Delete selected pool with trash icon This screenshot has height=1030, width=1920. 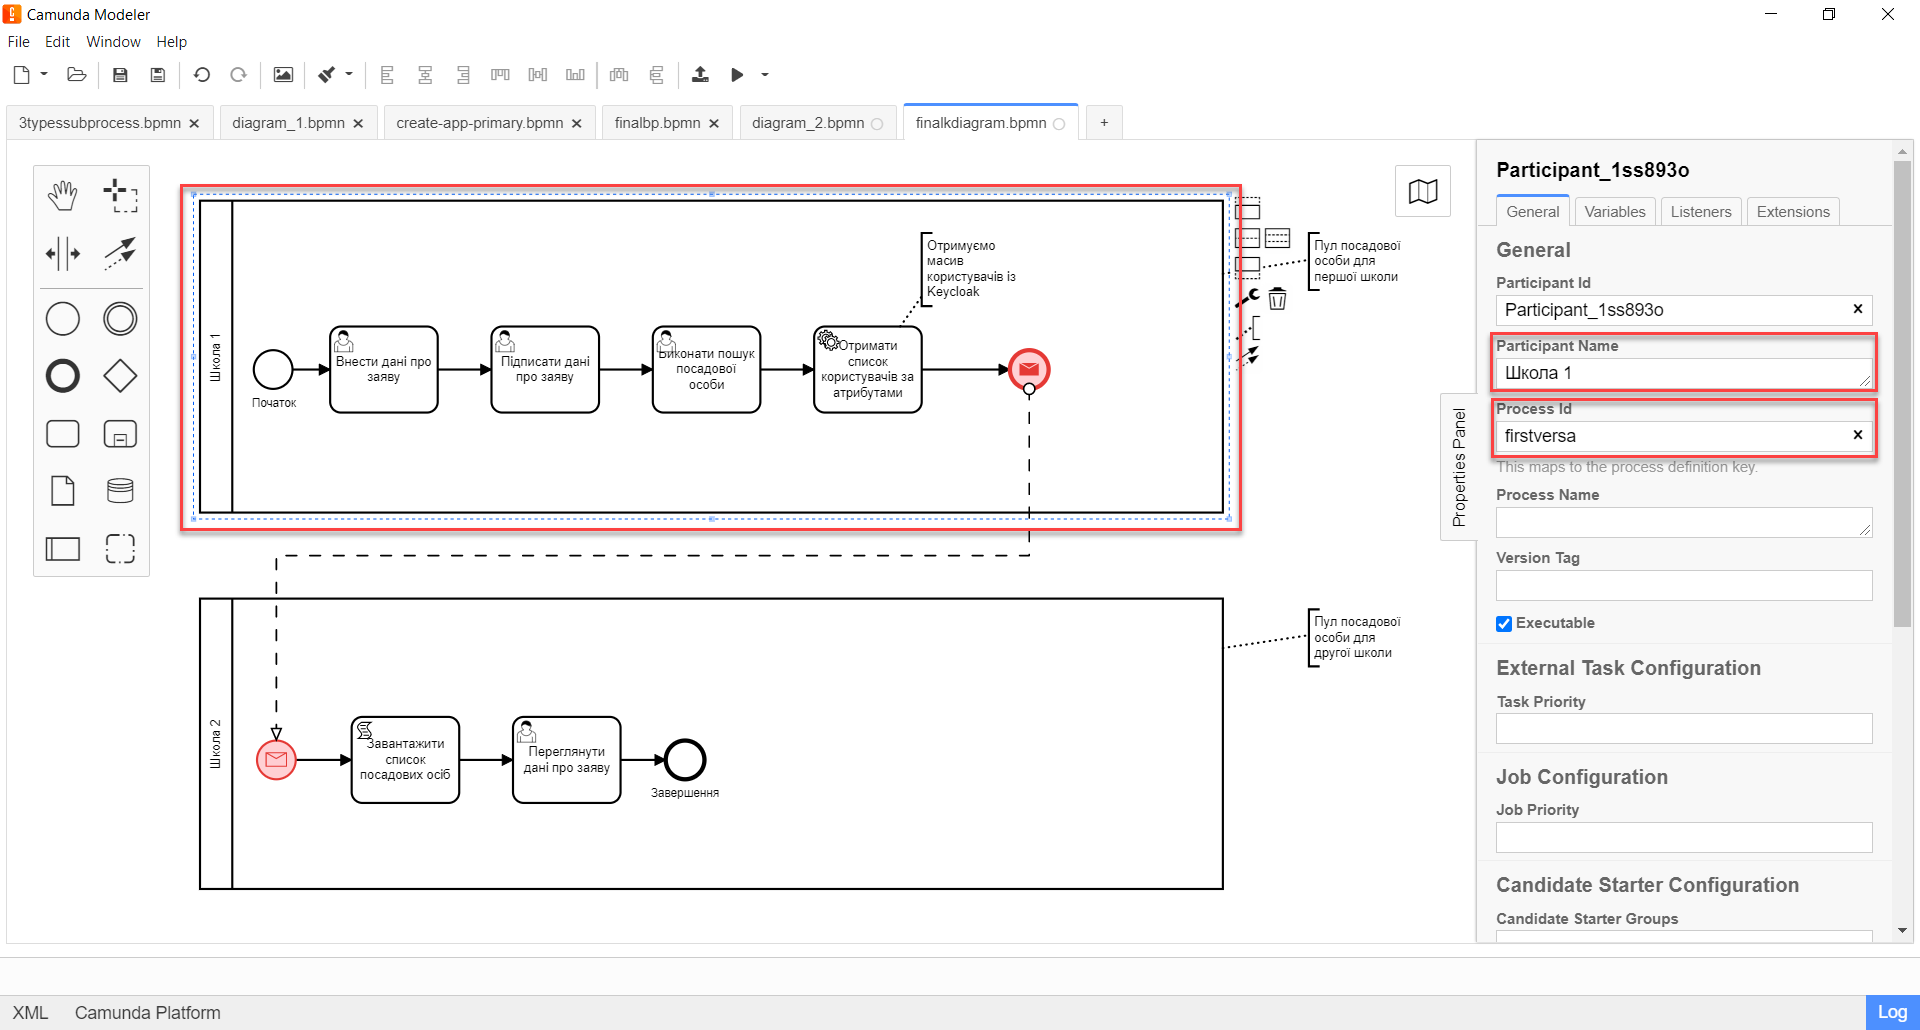pyautogui.click(x=1277, y=298)
